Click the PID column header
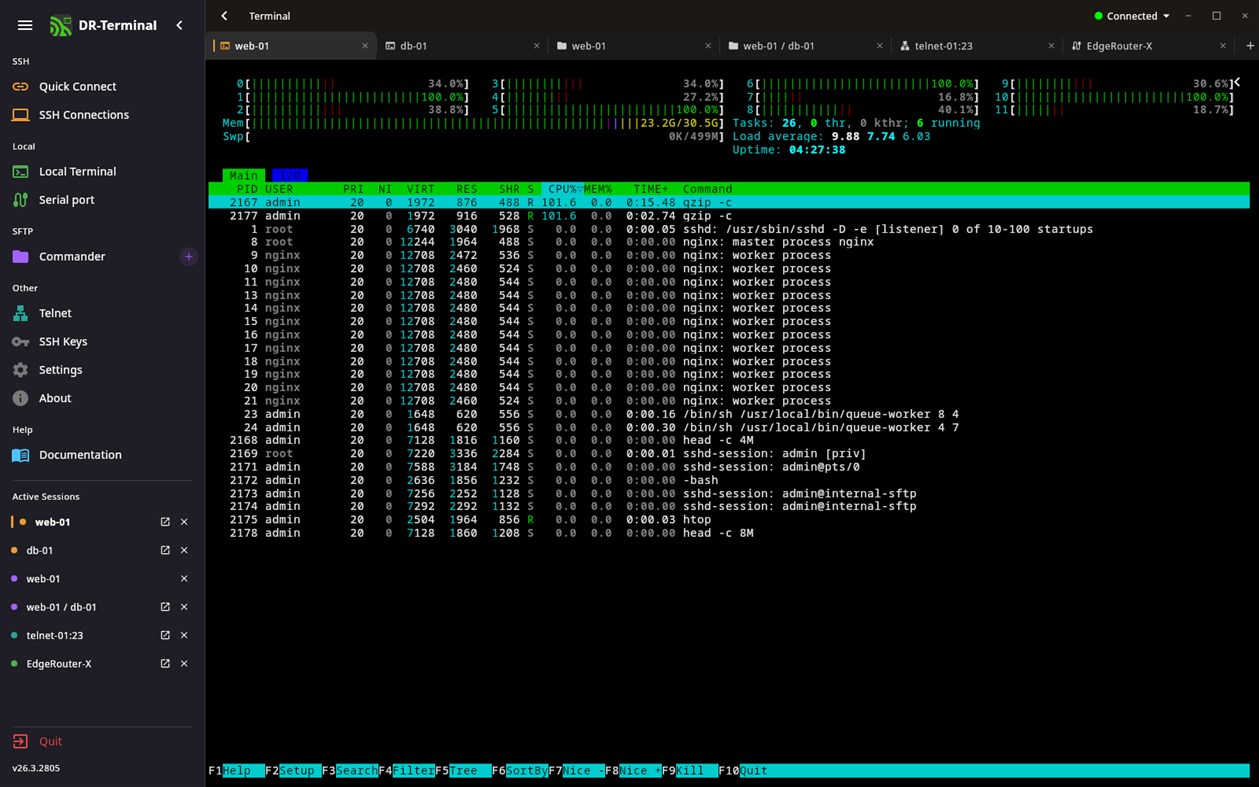This screenshot has height=787, width=1259. click(x=247, y=189)
